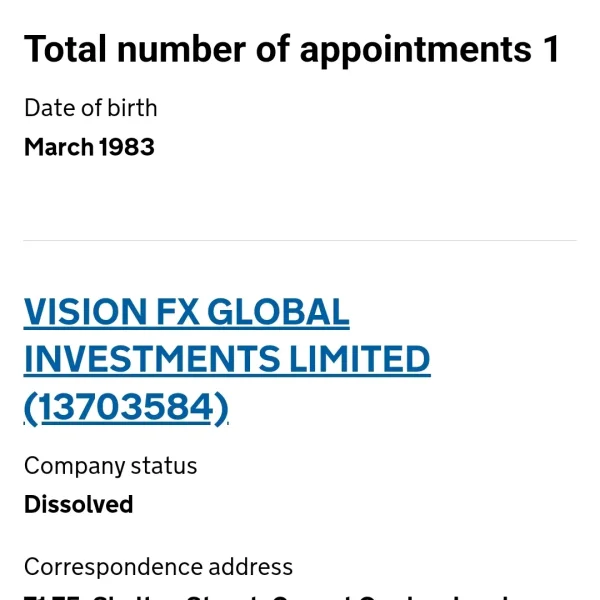This screenshot has width=600, height=600.
Task: Click the word appointments in the heading
Action: tap(416, 49)
